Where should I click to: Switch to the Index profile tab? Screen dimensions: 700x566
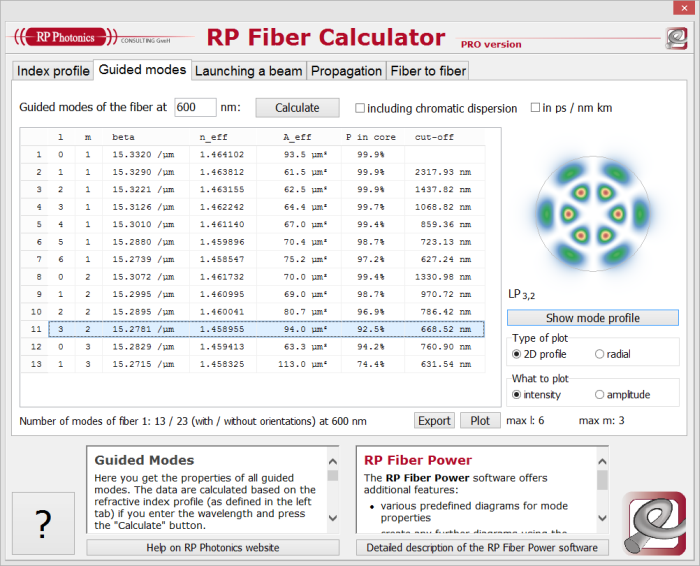coord(53,71)
